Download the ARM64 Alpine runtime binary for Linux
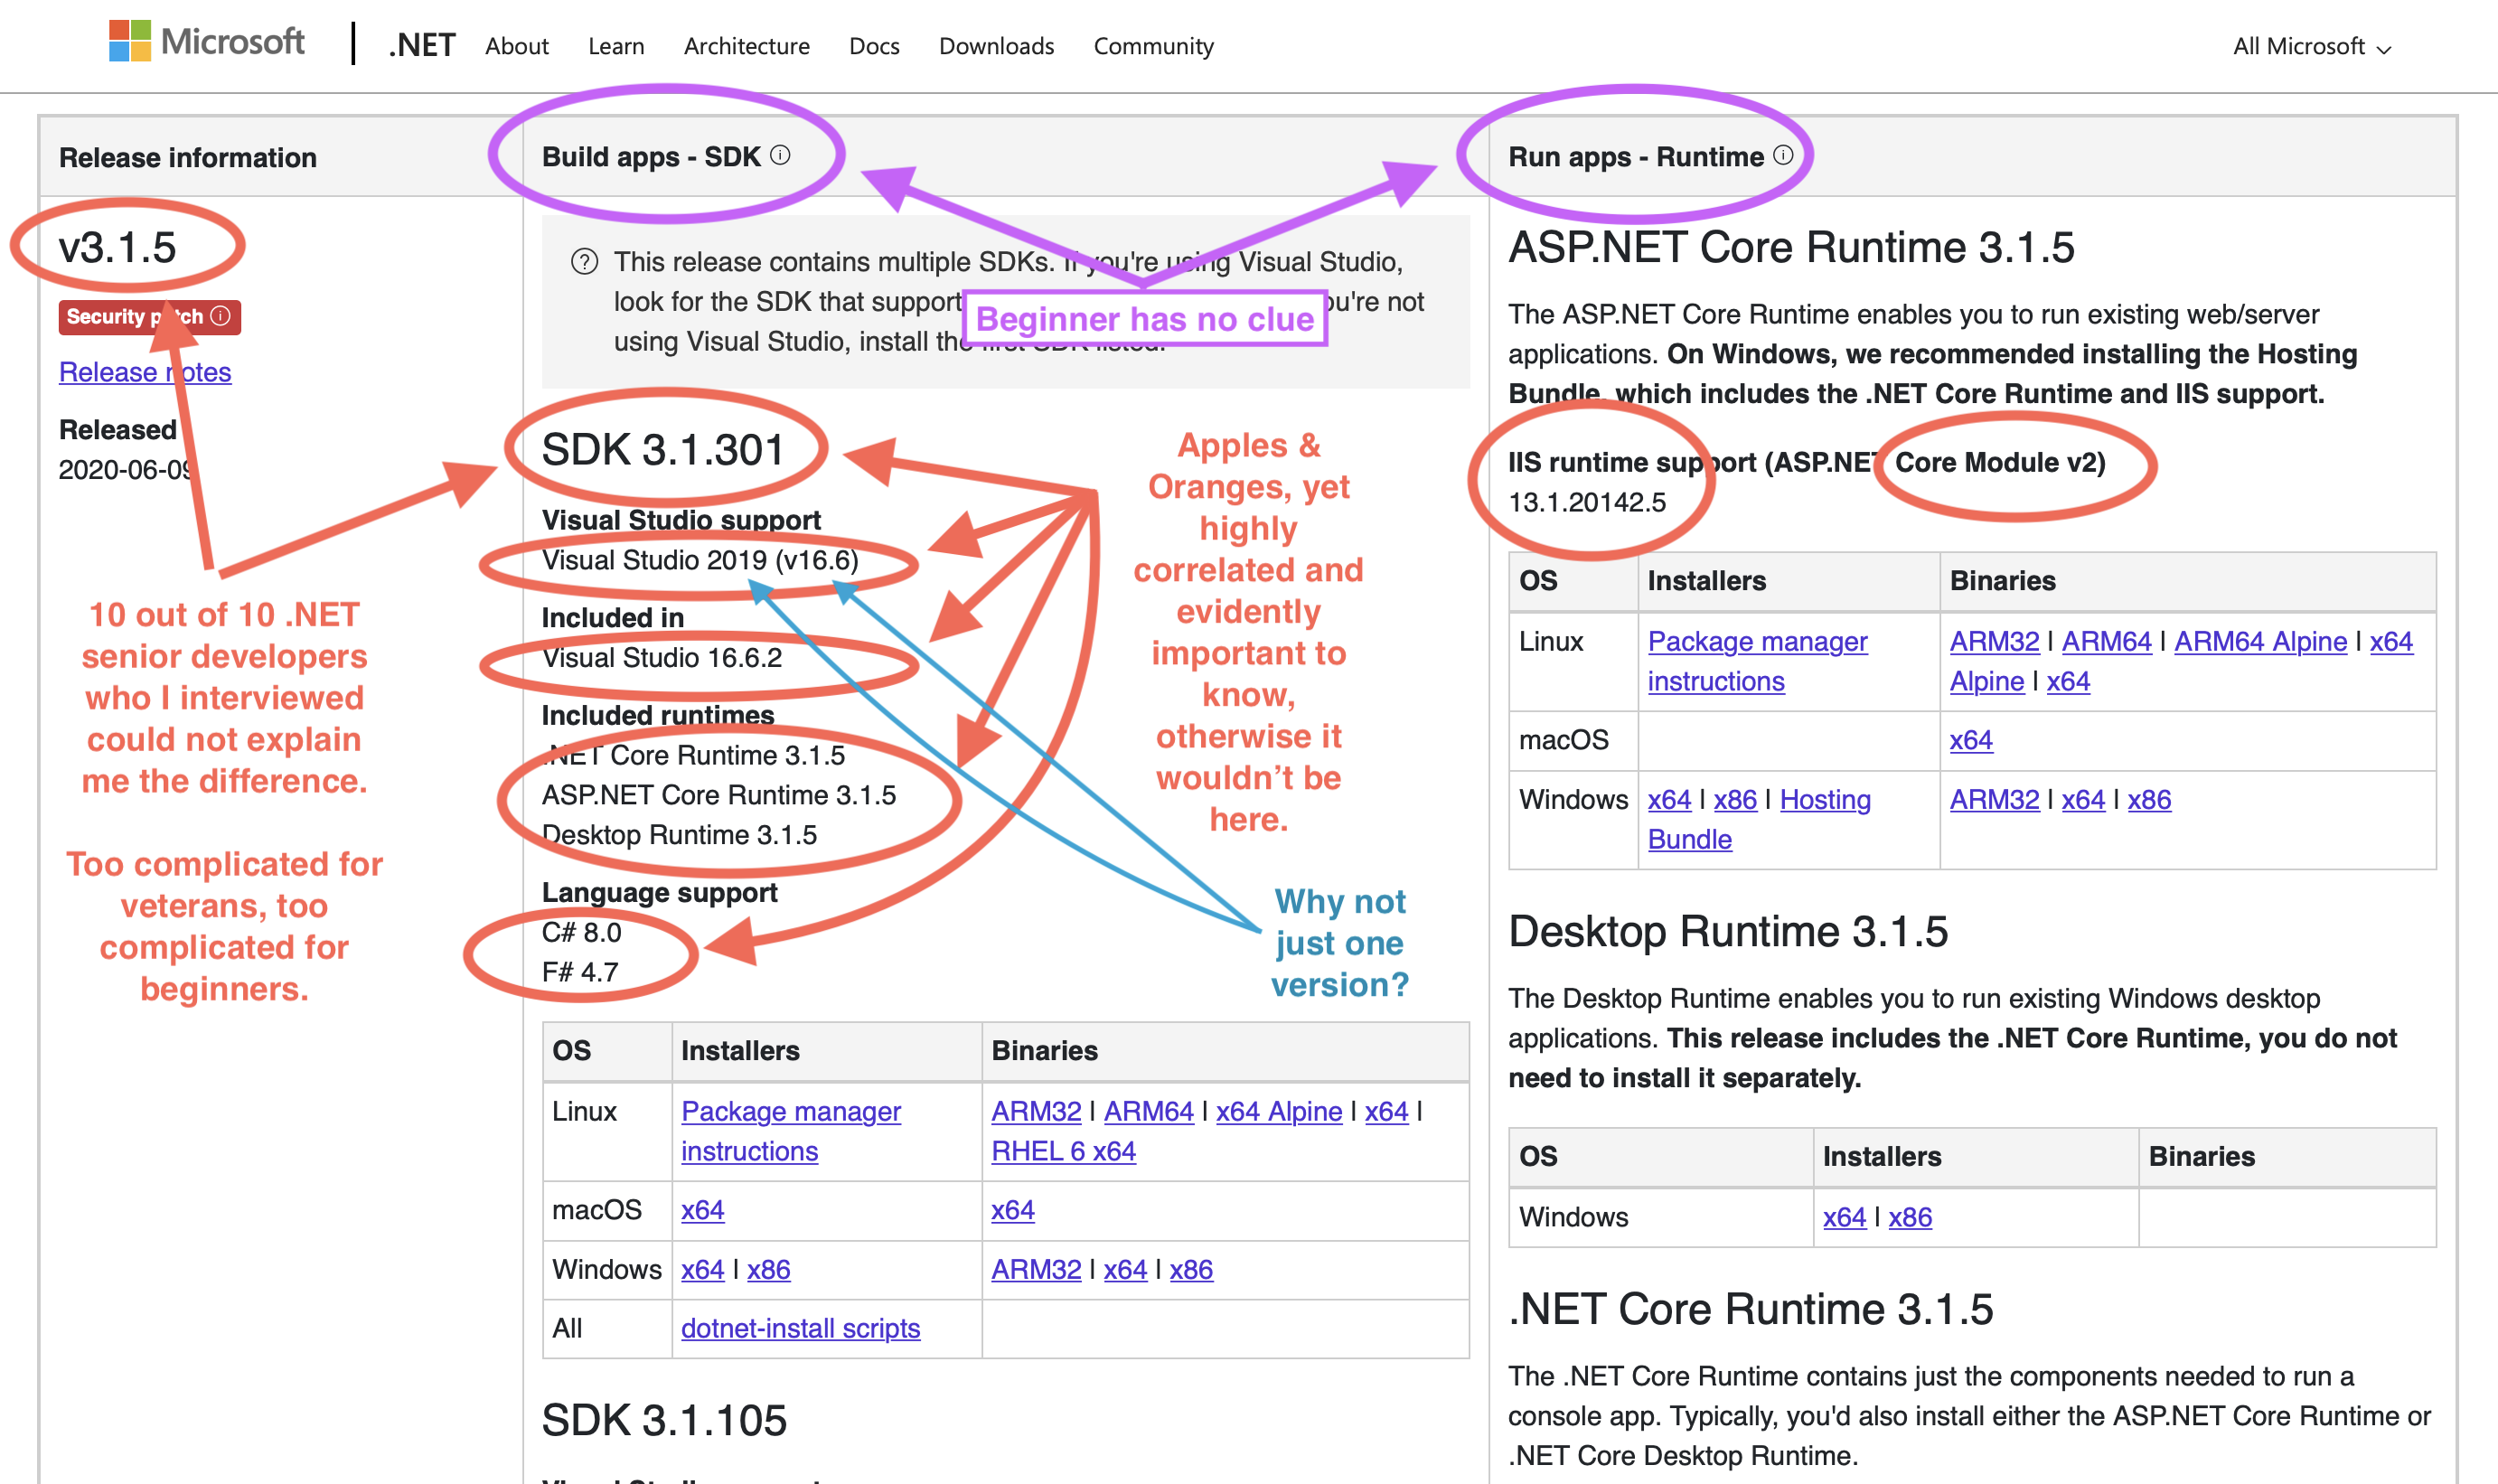Viewport: 2498px width, 1484px height. pyautogui.click(x=2261, y=641)
